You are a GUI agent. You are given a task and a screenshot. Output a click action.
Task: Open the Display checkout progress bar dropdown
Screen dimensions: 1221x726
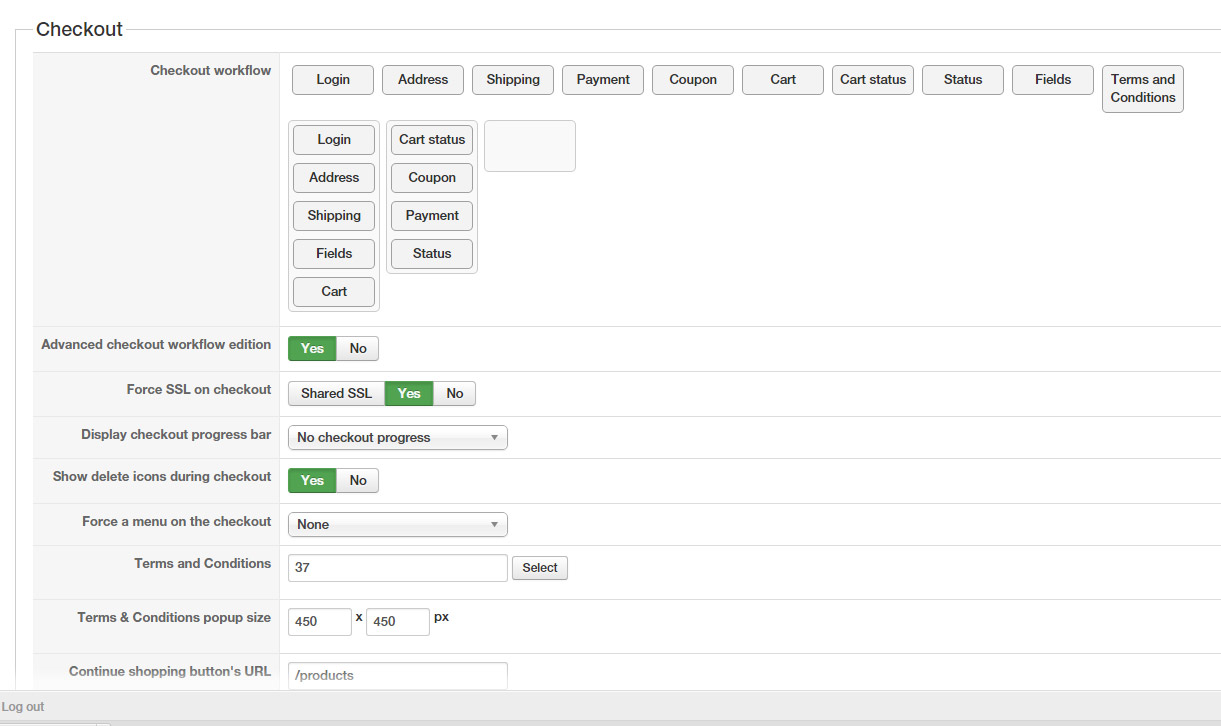397,438
